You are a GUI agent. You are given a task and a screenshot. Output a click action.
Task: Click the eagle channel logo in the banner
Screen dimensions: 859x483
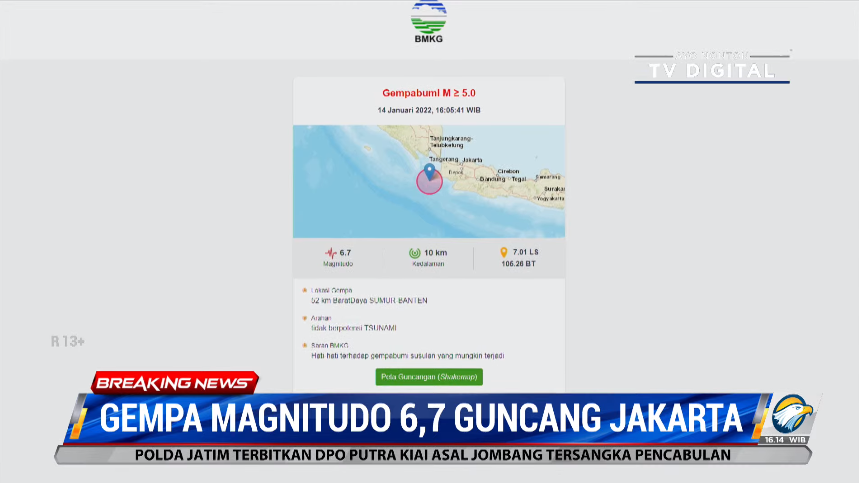pyautogui.click(x=791, y=415)
